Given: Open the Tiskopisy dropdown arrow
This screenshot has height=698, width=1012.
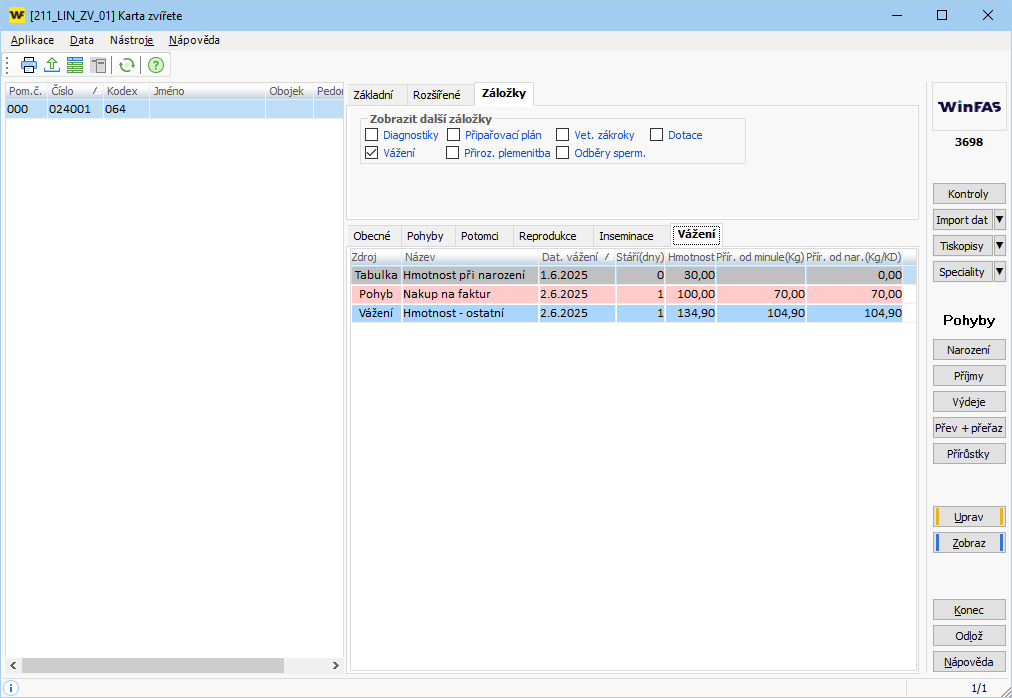Looking at the screenshot, I should click(x=999, y=246).
